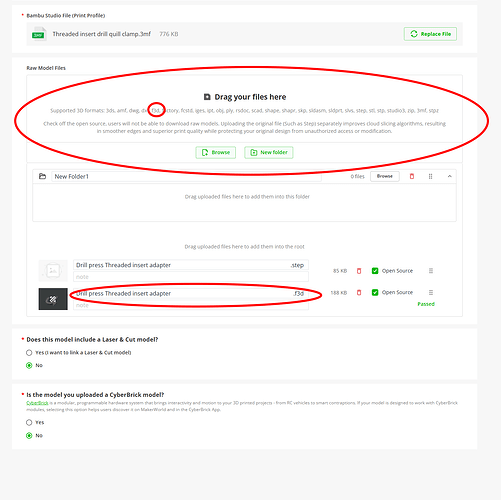Click the New Folder1 drag handle icon
501x500 pixels.
click(430, 176)
